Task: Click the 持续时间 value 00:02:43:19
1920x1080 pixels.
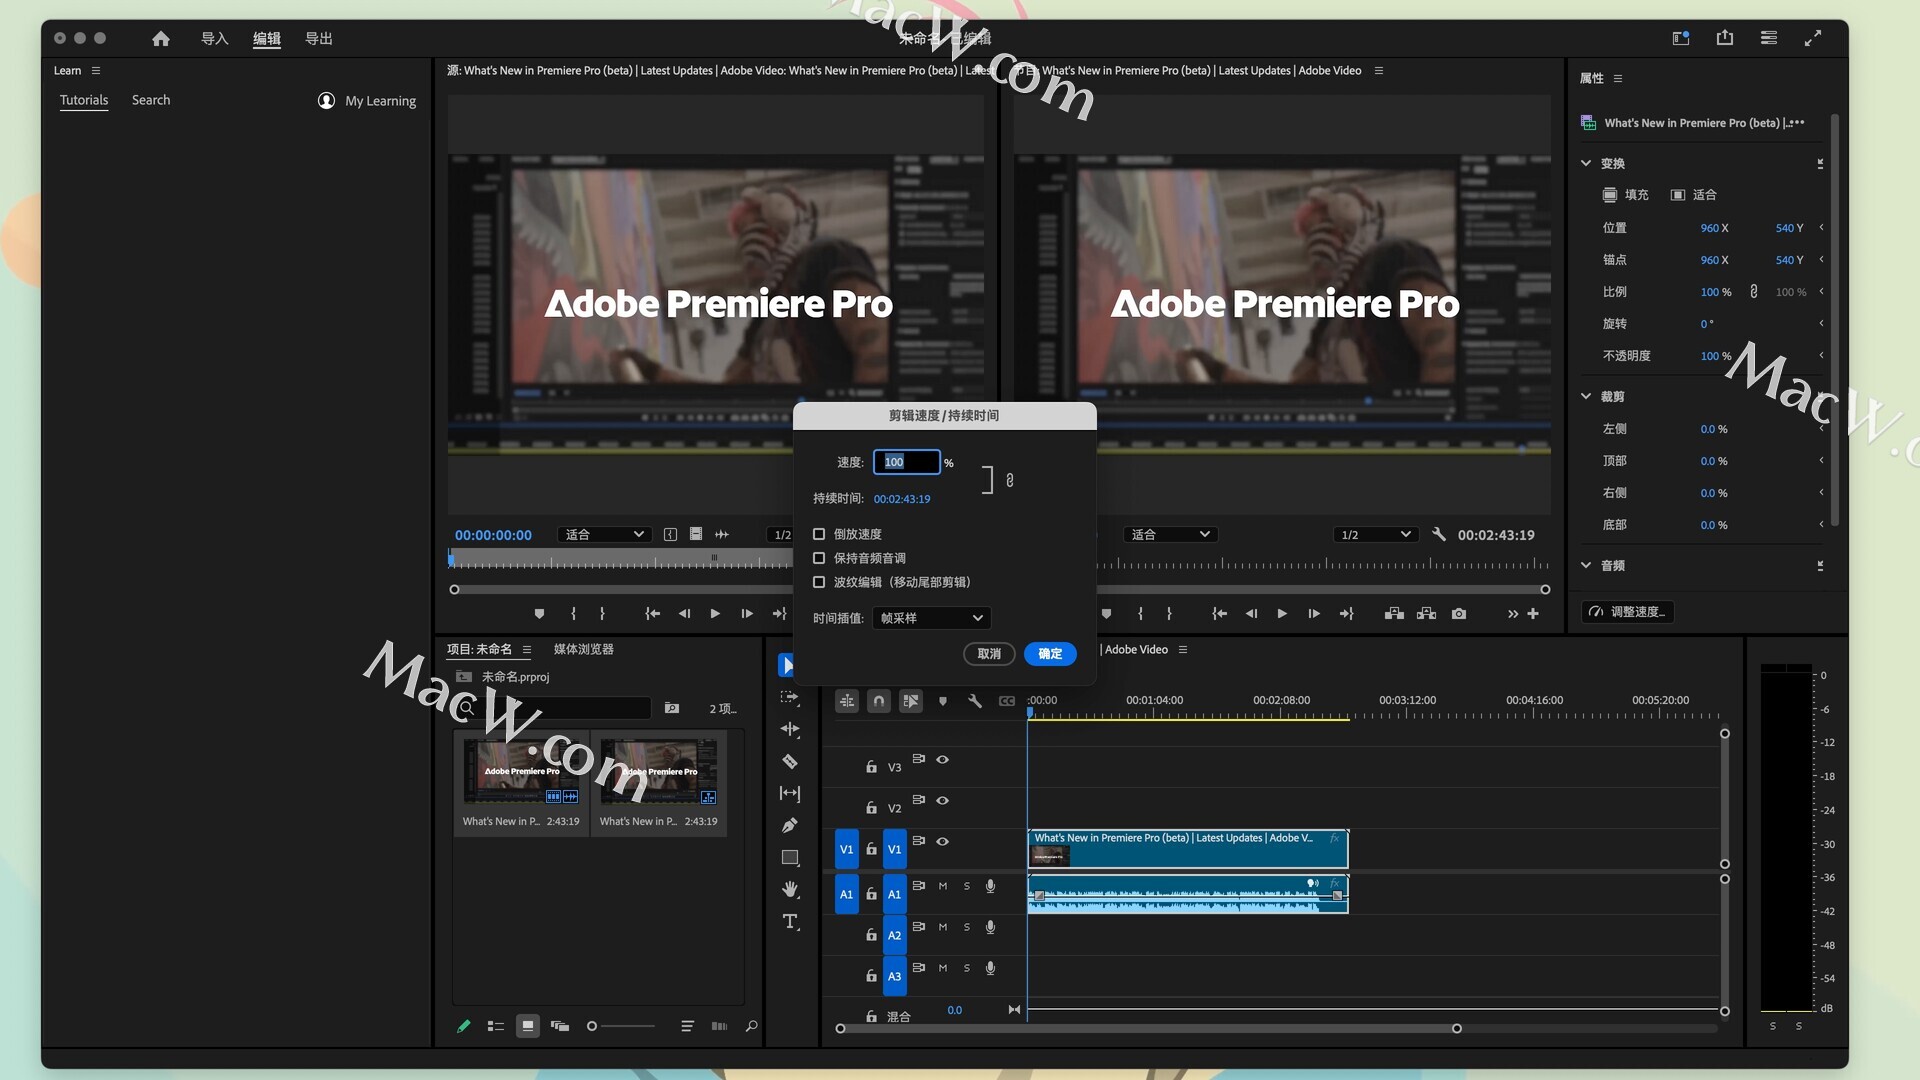Action: pos(902,499)
